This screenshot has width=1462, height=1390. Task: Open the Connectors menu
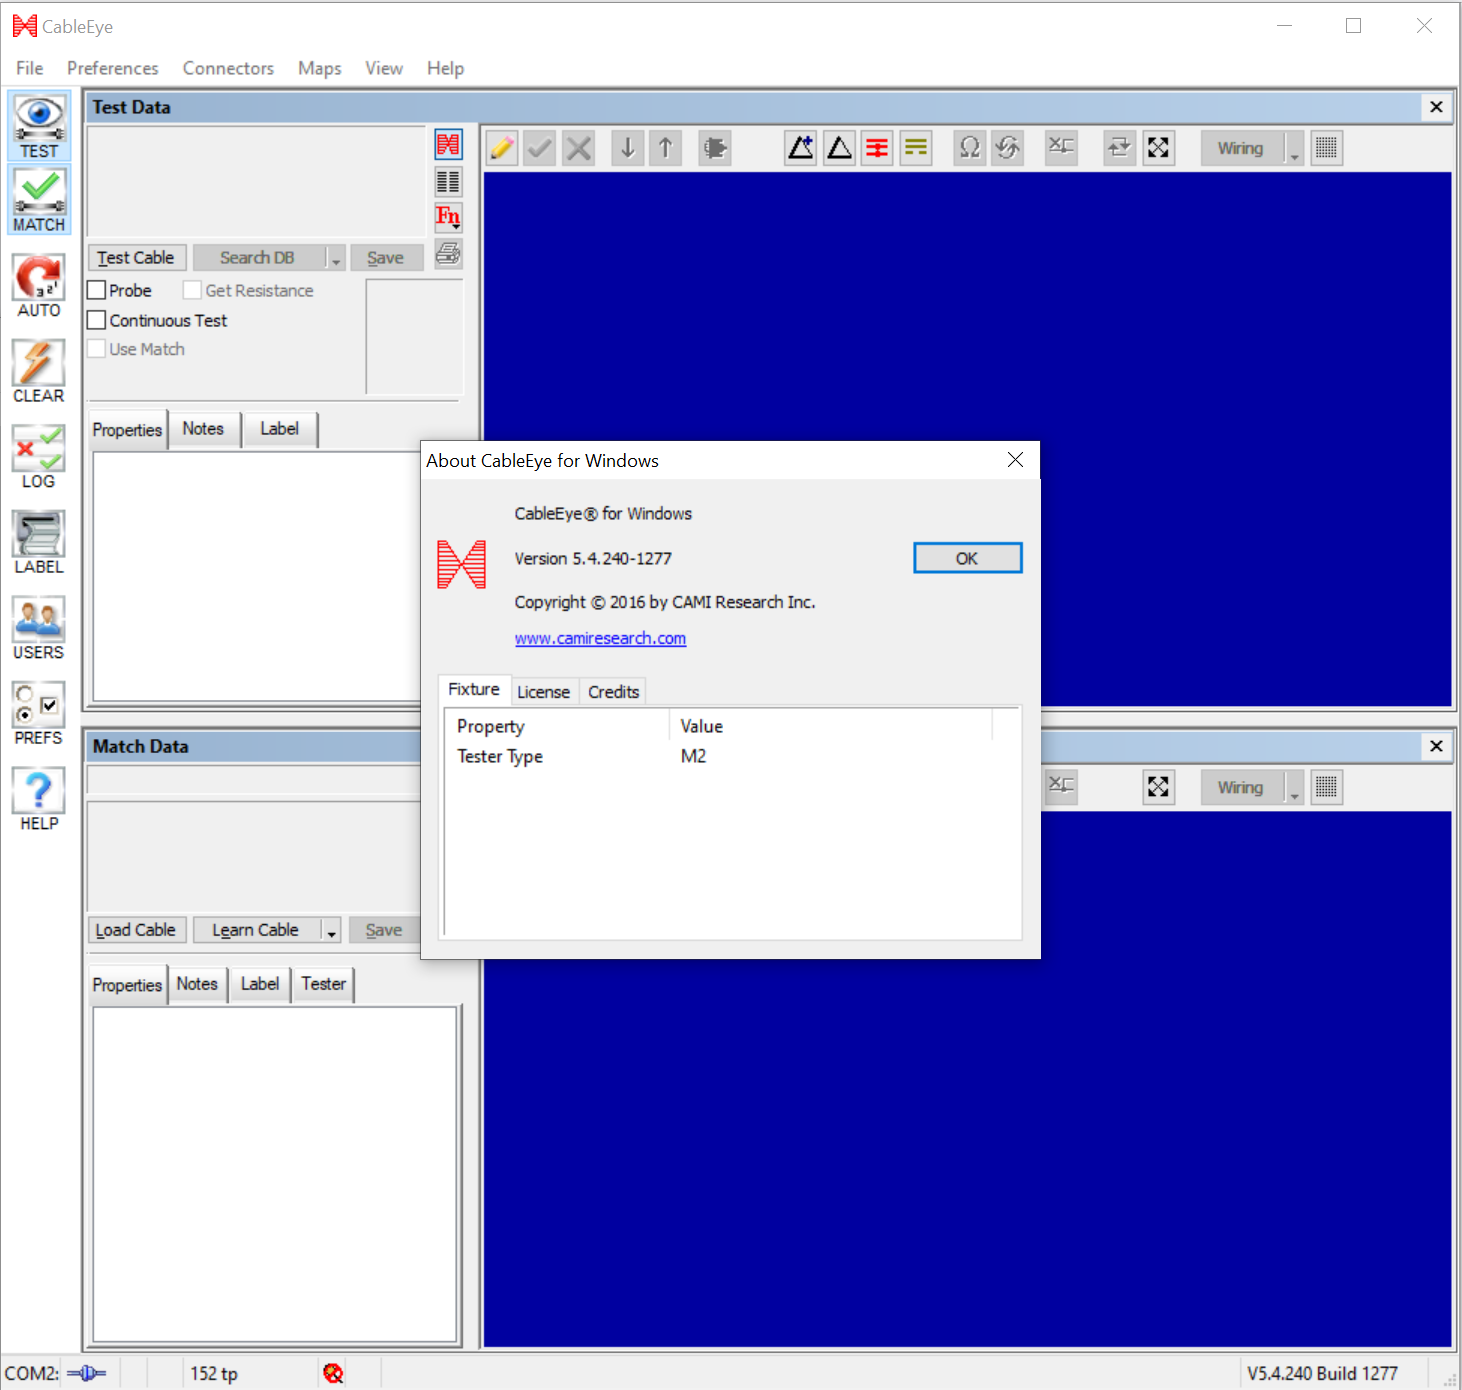tap(228, 68)
